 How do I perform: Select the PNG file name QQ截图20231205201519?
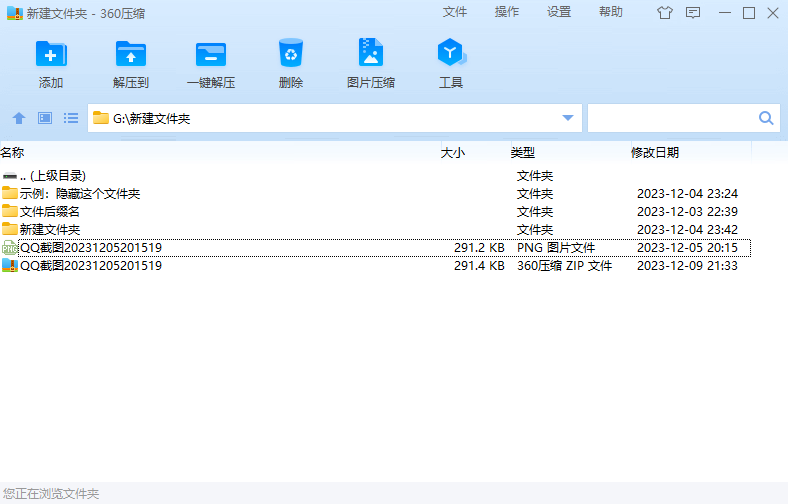pyautogui.click(x=91, y=248)
